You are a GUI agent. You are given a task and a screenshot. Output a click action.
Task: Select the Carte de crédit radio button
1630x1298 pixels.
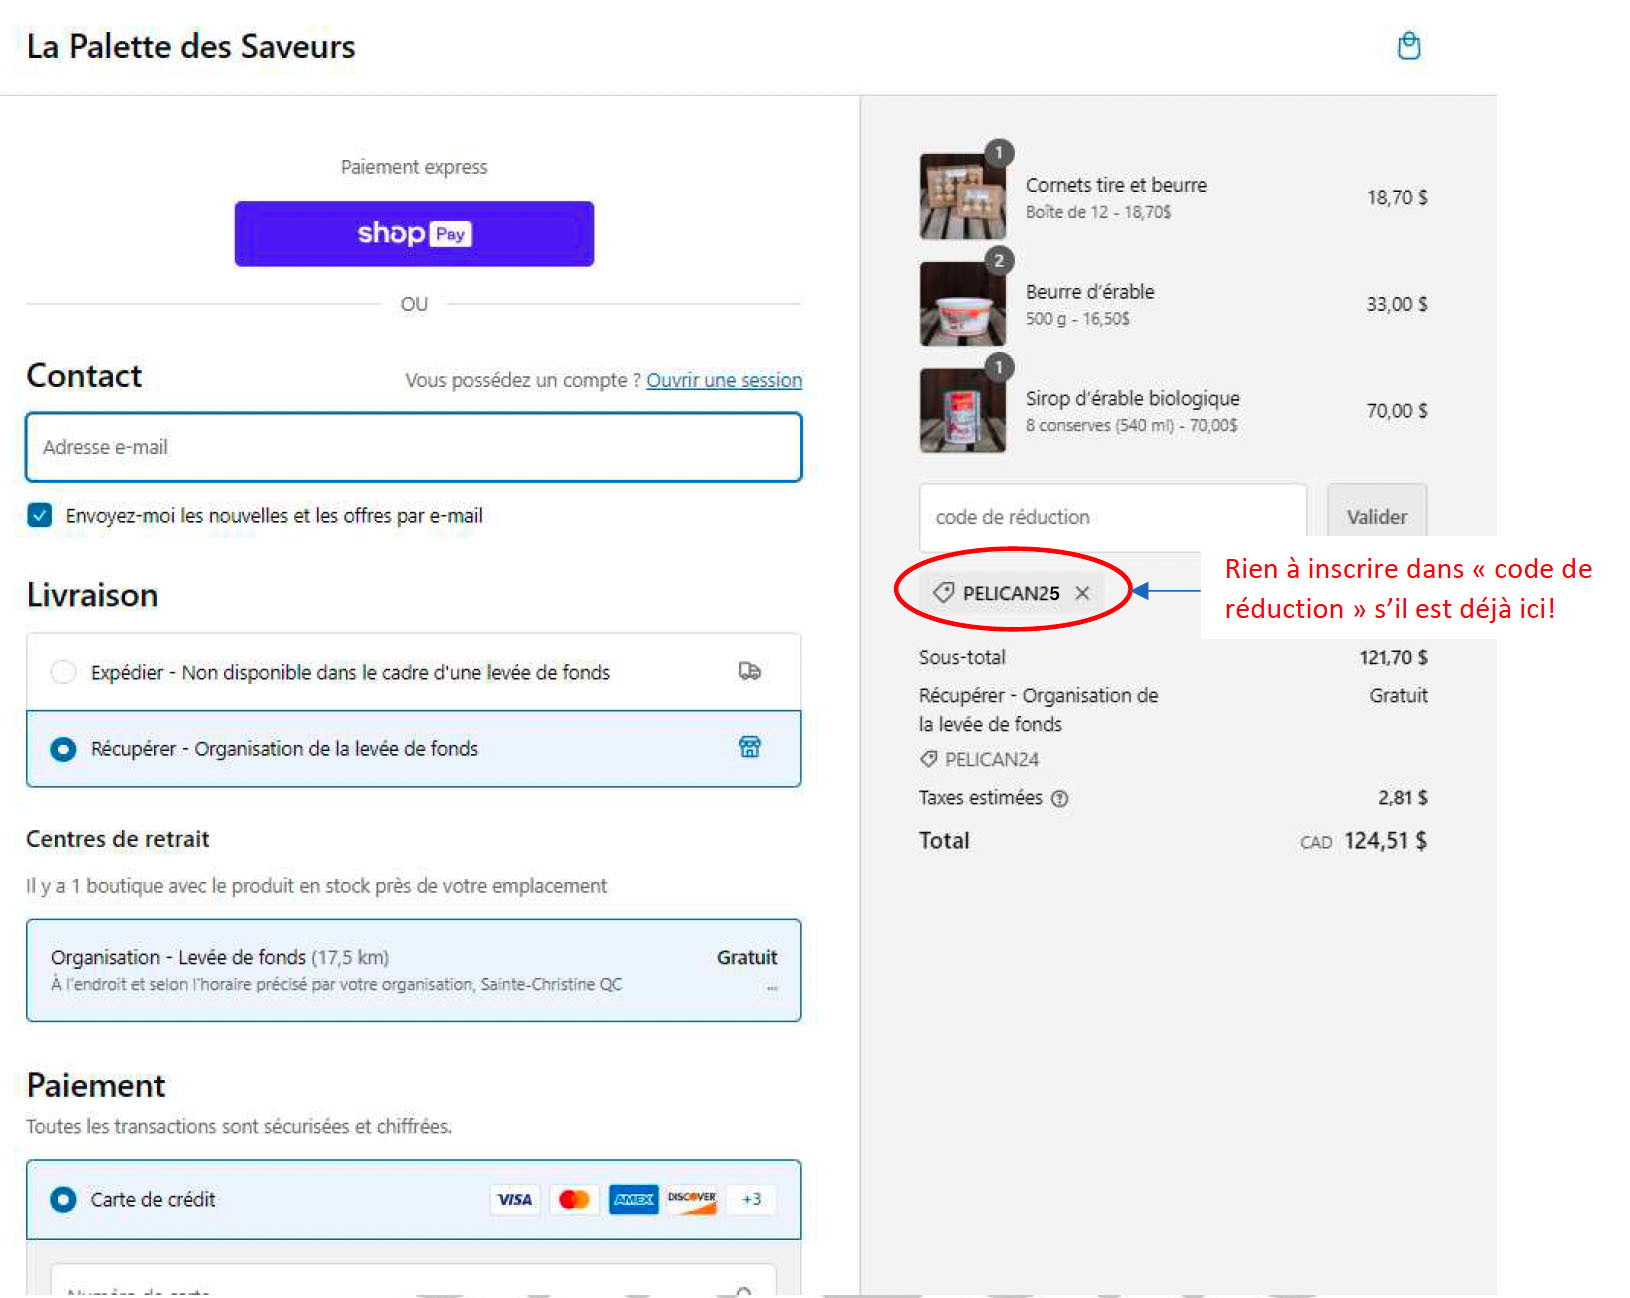63,1199
